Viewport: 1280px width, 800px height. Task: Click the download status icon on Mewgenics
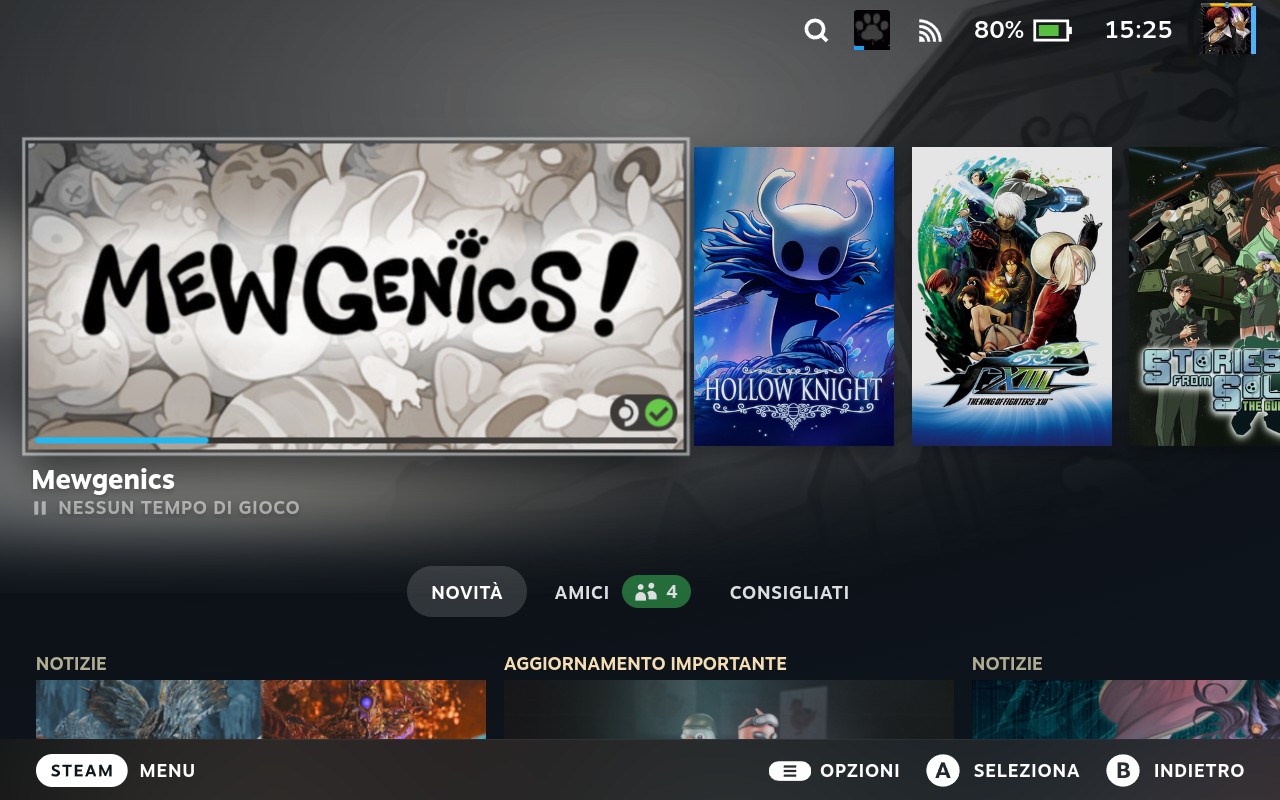tap(626, 412)
